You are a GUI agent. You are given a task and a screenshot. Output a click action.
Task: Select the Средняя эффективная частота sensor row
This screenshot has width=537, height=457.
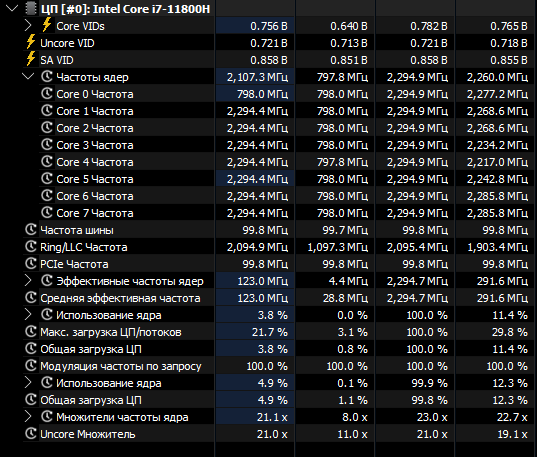pos(279,298)
